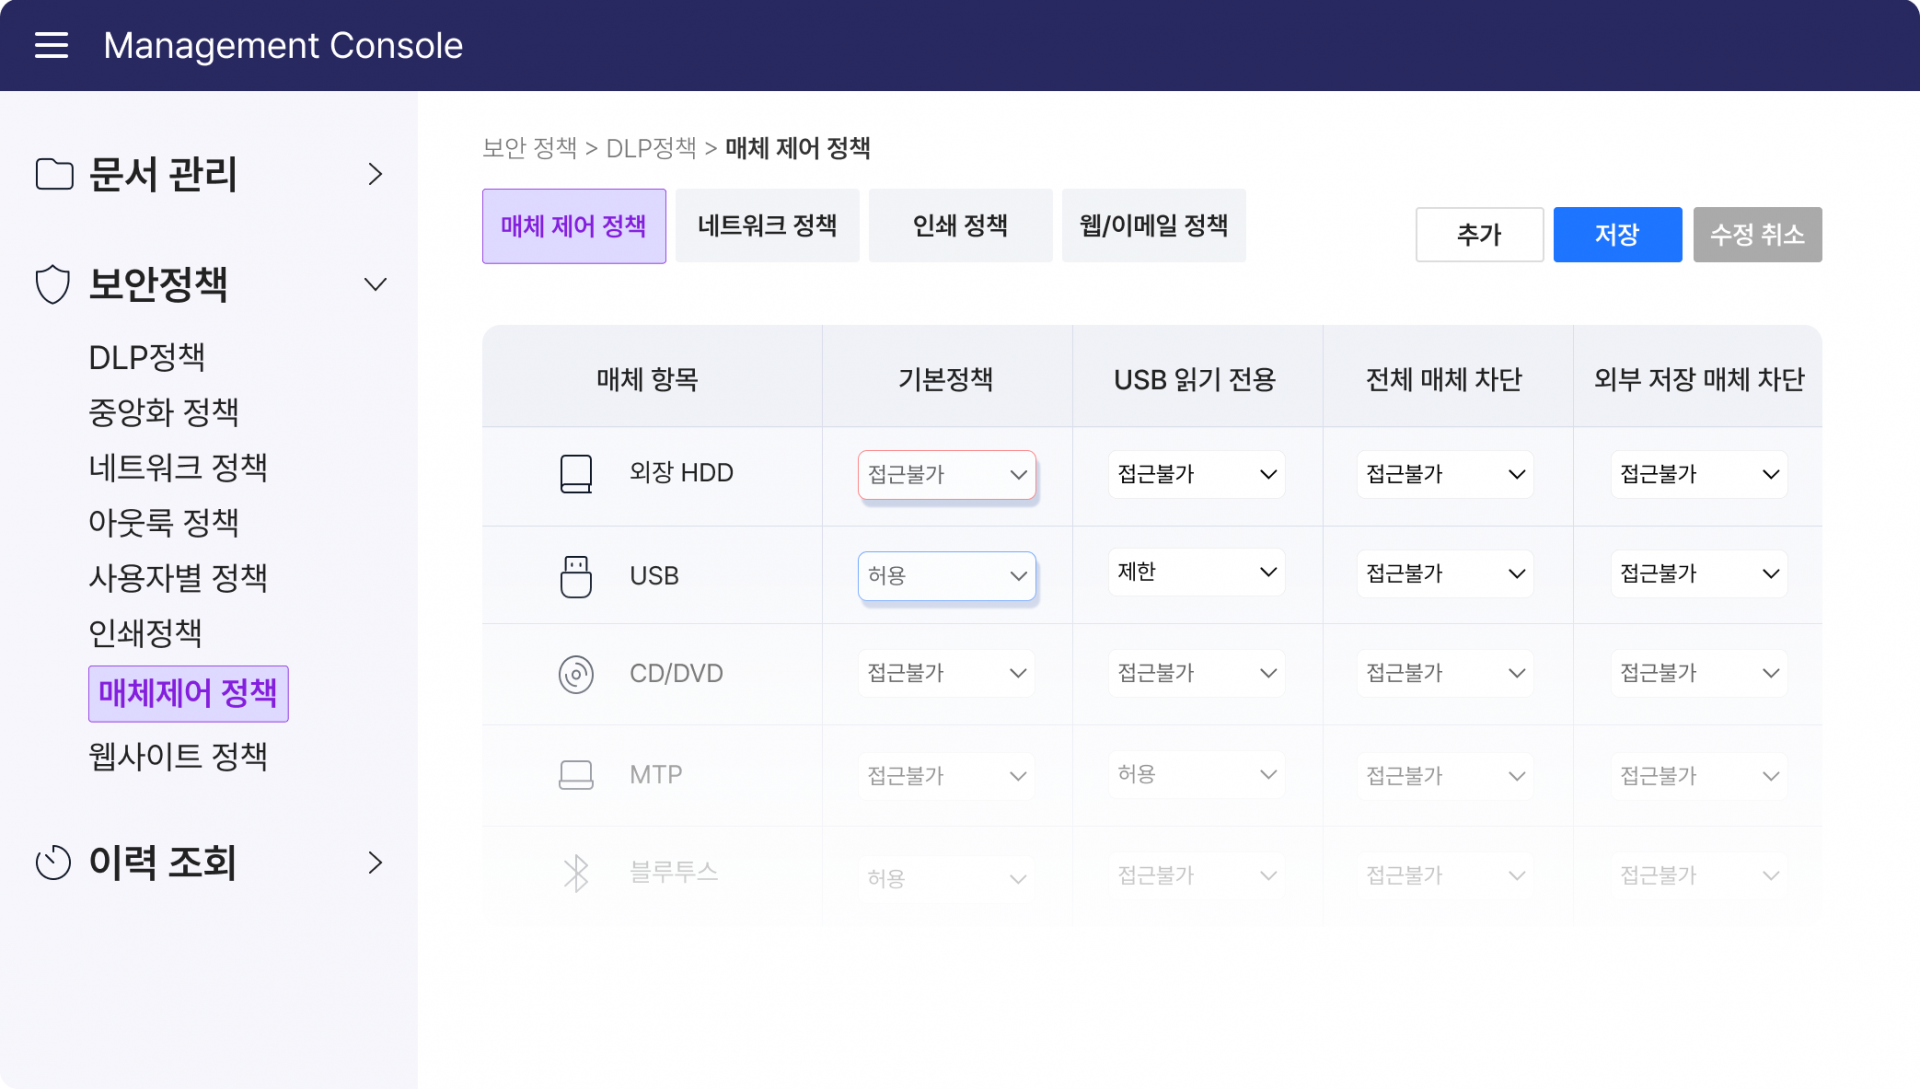Click the MTP device icon
Viewport: 1920px width, 1089px height.
(575, 775)
